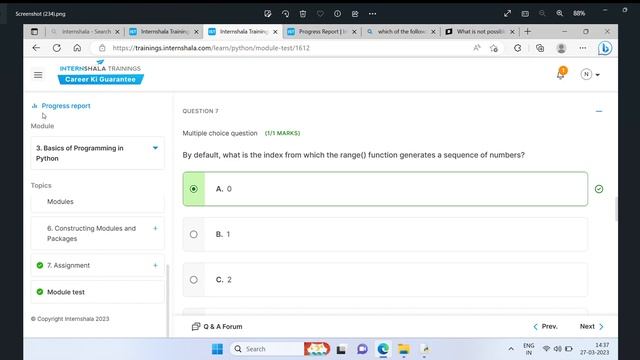Open read aloud icon in address bar
The height and width of the screenshot is (360, 640).
pyautogui.click(x=476, y=48)
